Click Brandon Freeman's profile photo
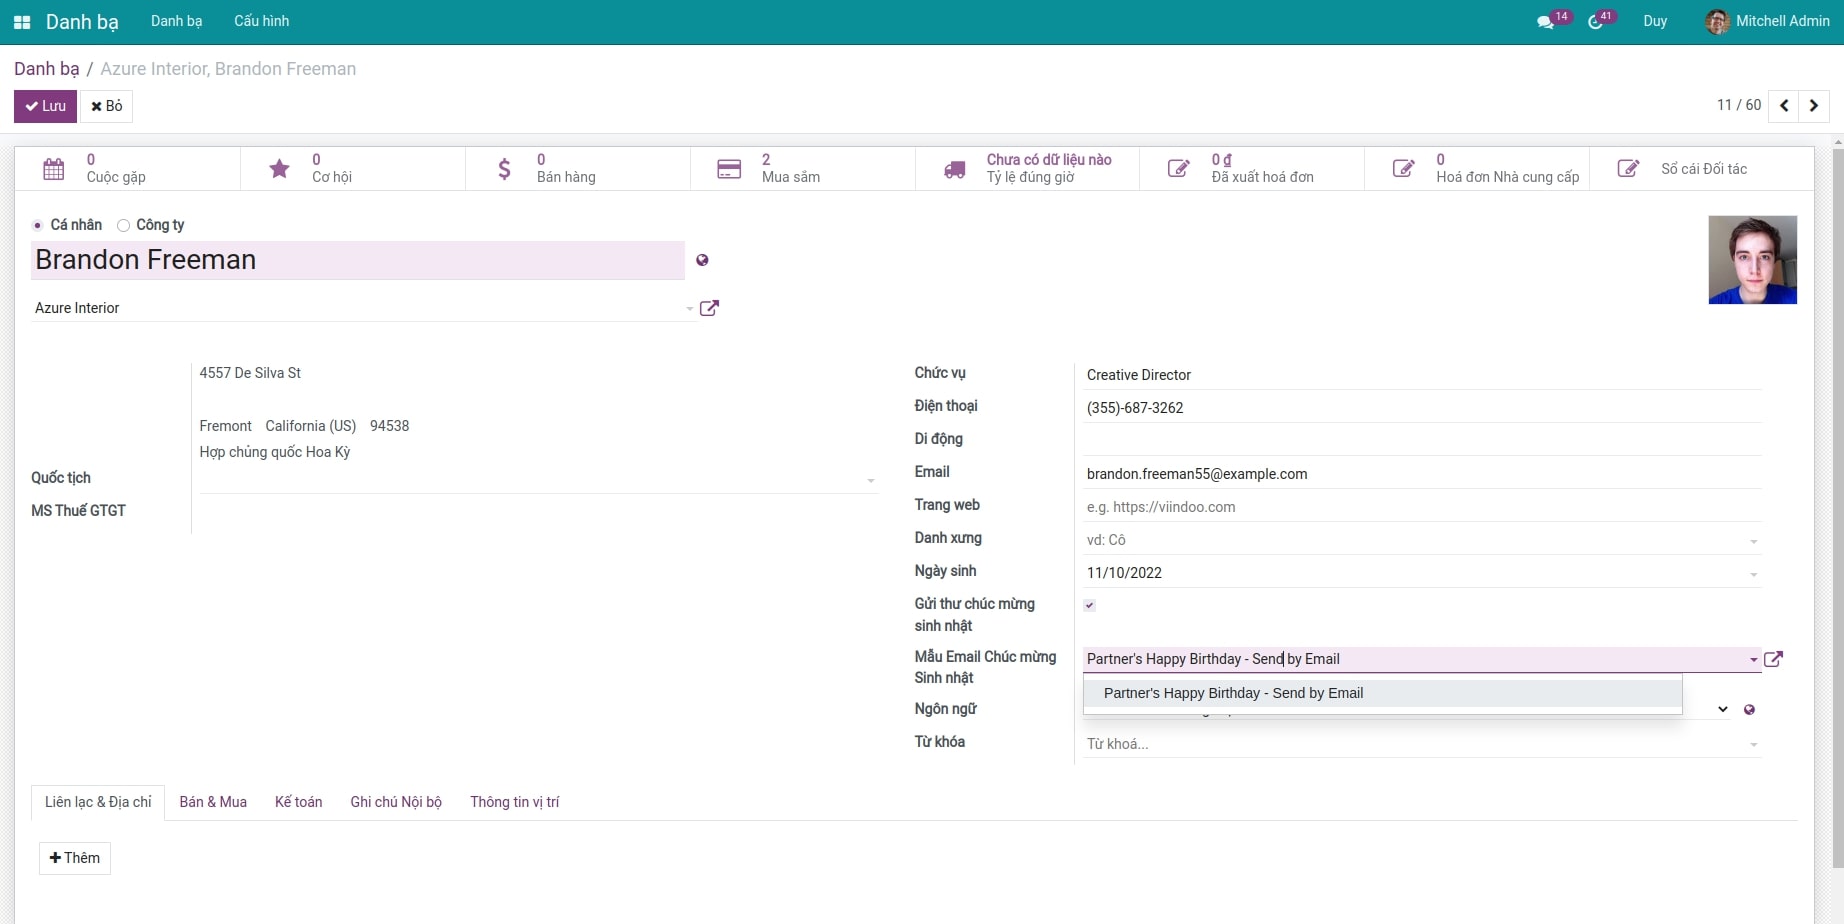 coord(1752,260)
